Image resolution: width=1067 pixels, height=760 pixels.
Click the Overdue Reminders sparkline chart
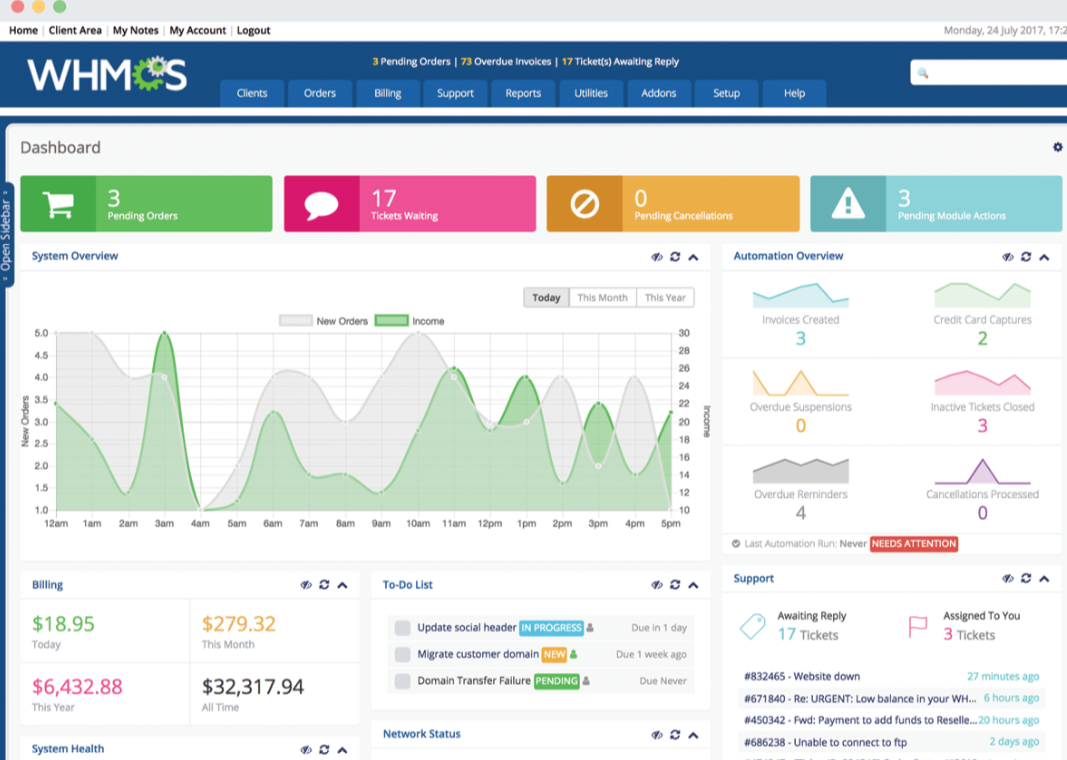point(800,471)
